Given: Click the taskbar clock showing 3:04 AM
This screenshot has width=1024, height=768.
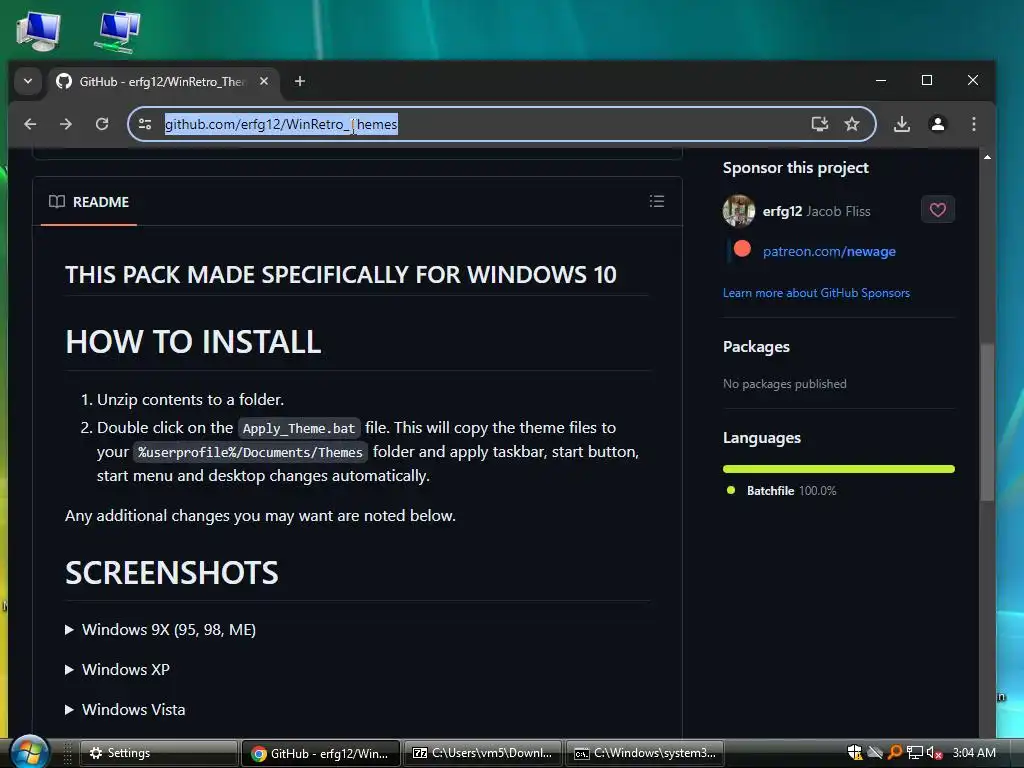Looking at the screenshot, I should 974,753.
